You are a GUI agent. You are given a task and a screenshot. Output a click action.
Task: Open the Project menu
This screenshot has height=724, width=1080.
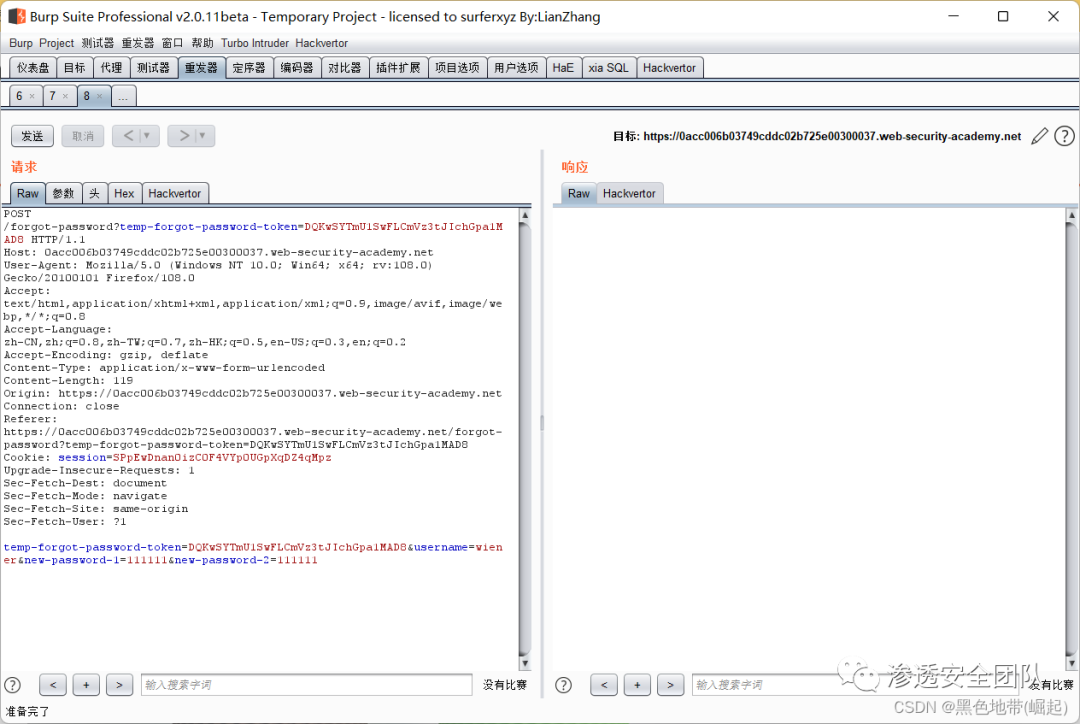pos(56,43)
